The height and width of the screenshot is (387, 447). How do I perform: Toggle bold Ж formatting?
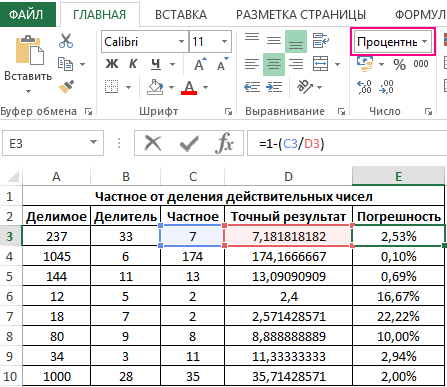click(x=112, y=64)
